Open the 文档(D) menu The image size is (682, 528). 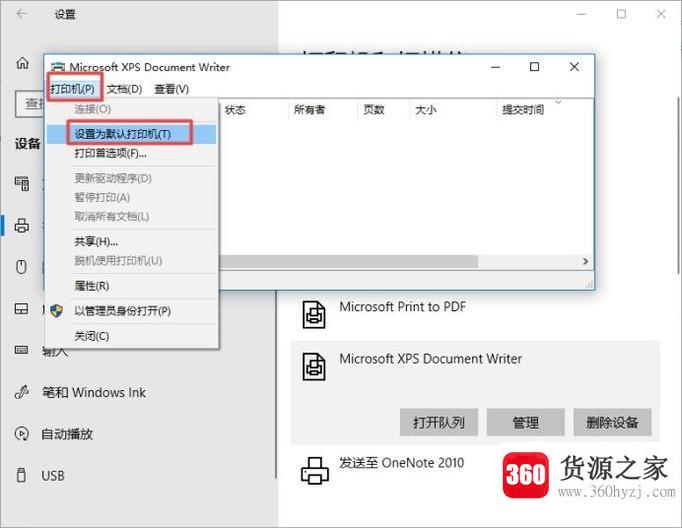pyautogui.click(x=124, y=89)
